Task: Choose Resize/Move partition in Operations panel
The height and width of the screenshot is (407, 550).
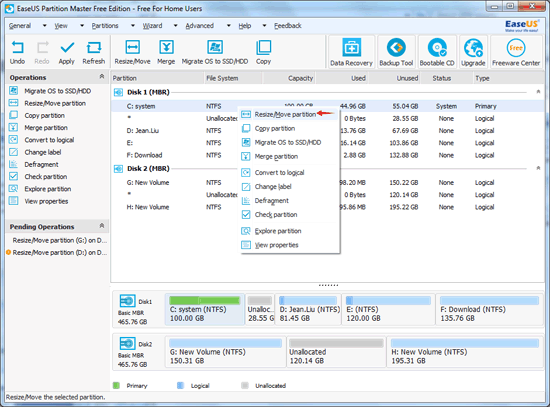Action: pos(47,103)
